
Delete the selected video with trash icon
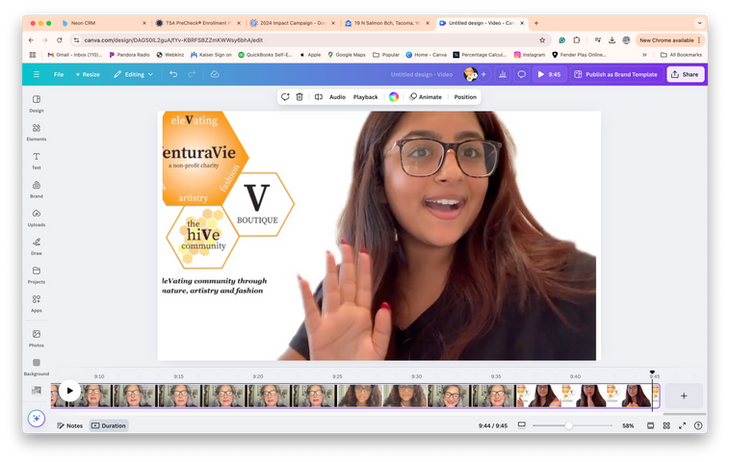(x=299, y=97)
